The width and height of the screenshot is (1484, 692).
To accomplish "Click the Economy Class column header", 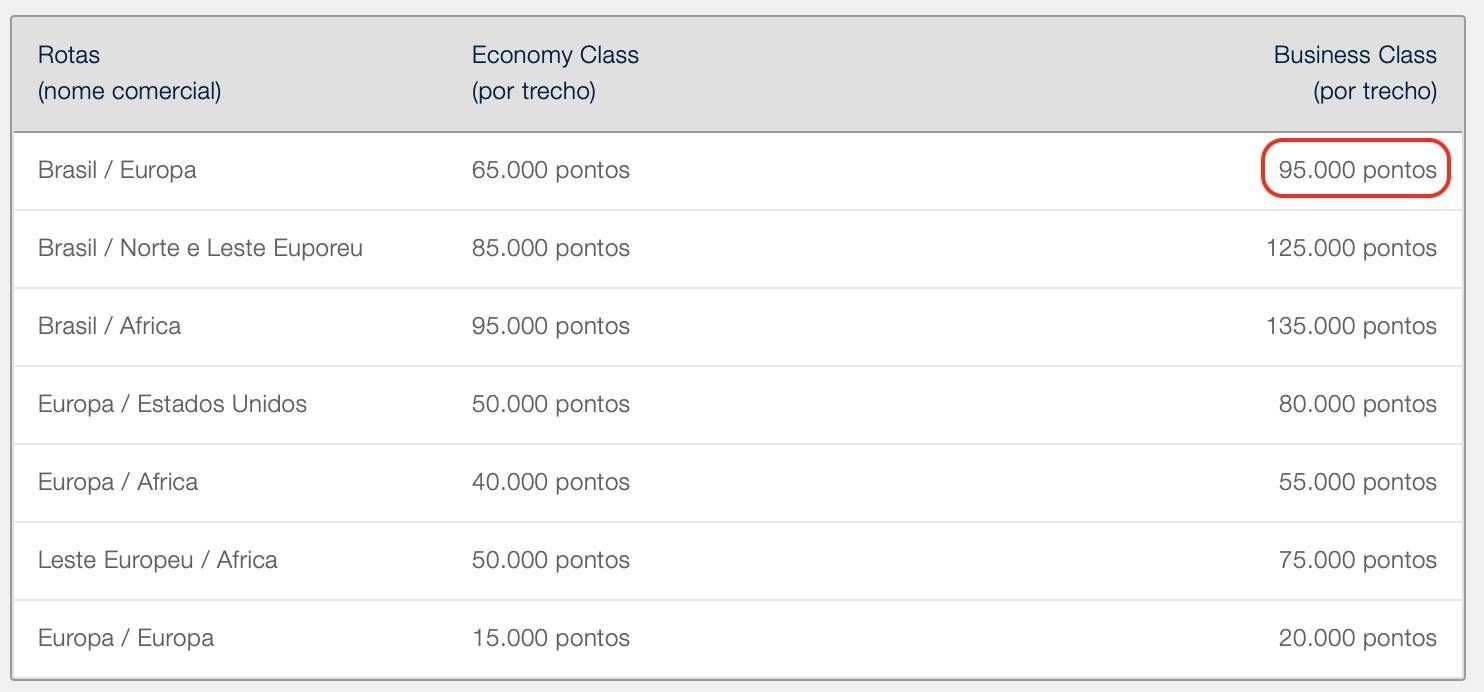I will pos(555,73).
